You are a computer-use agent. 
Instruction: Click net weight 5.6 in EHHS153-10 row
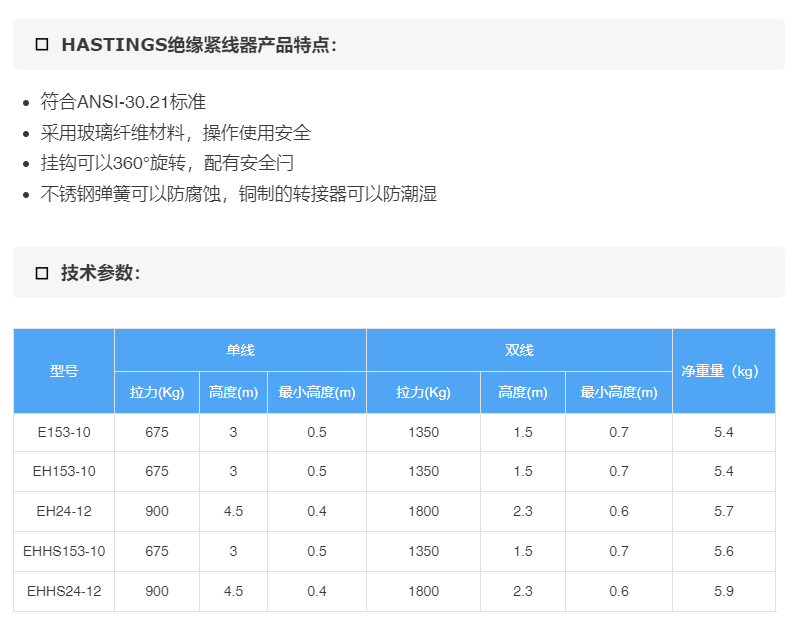(723, 551)
